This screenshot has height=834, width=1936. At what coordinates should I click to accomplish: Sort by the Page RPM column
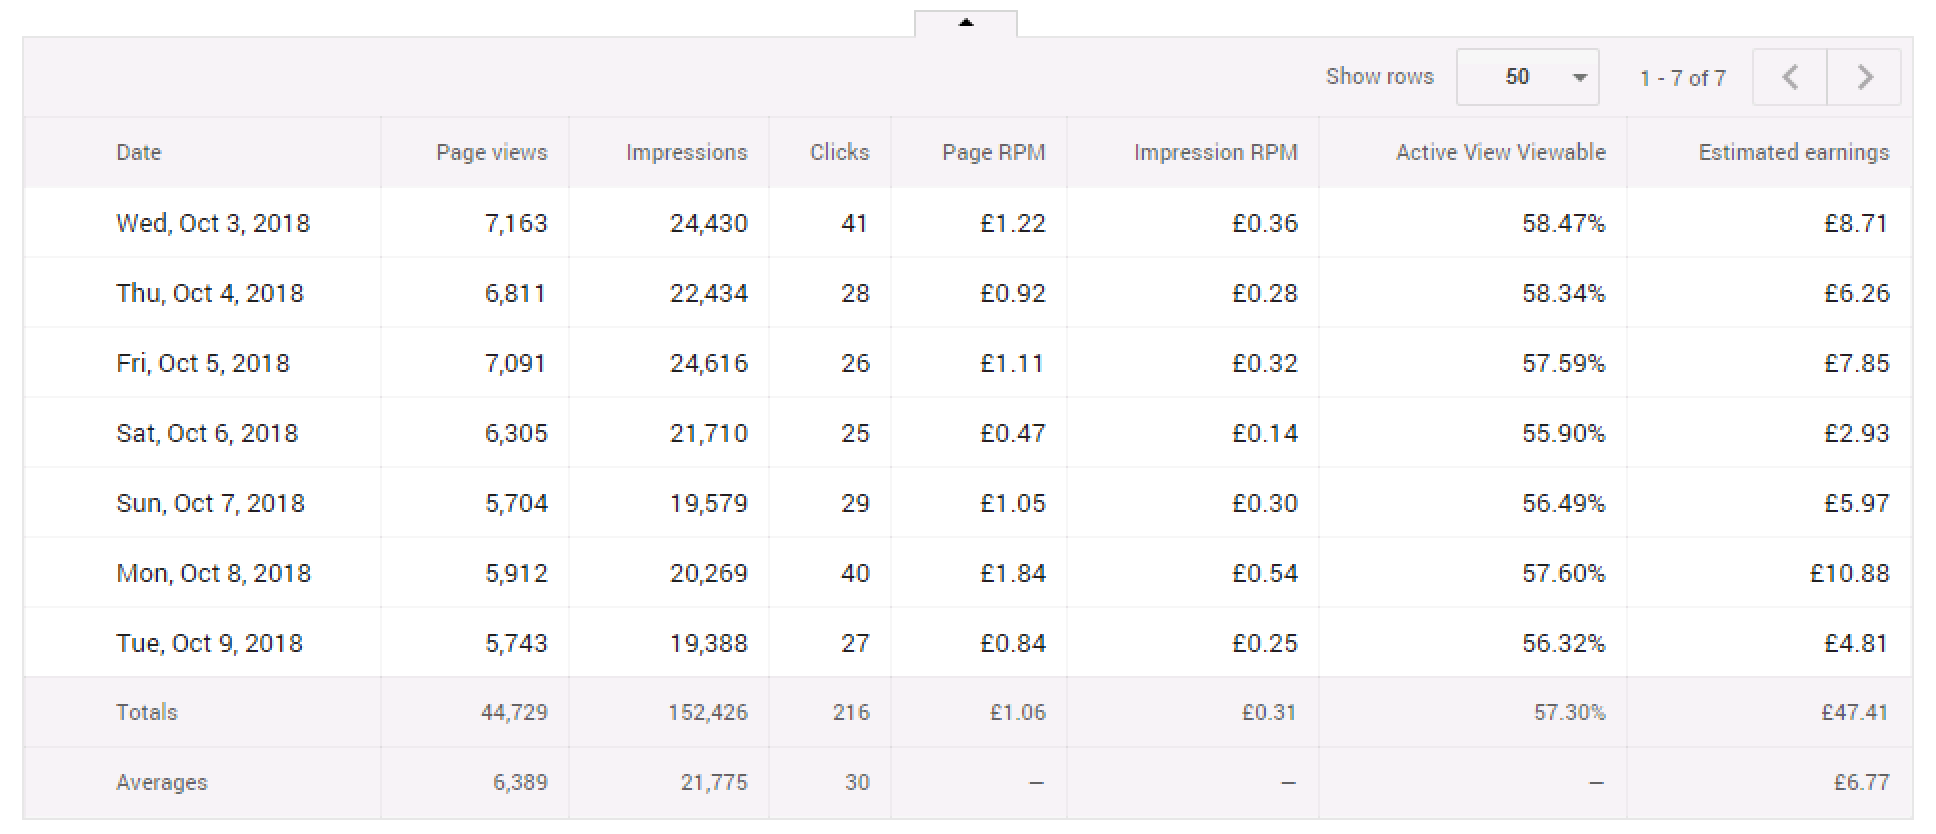pos(993,152)
